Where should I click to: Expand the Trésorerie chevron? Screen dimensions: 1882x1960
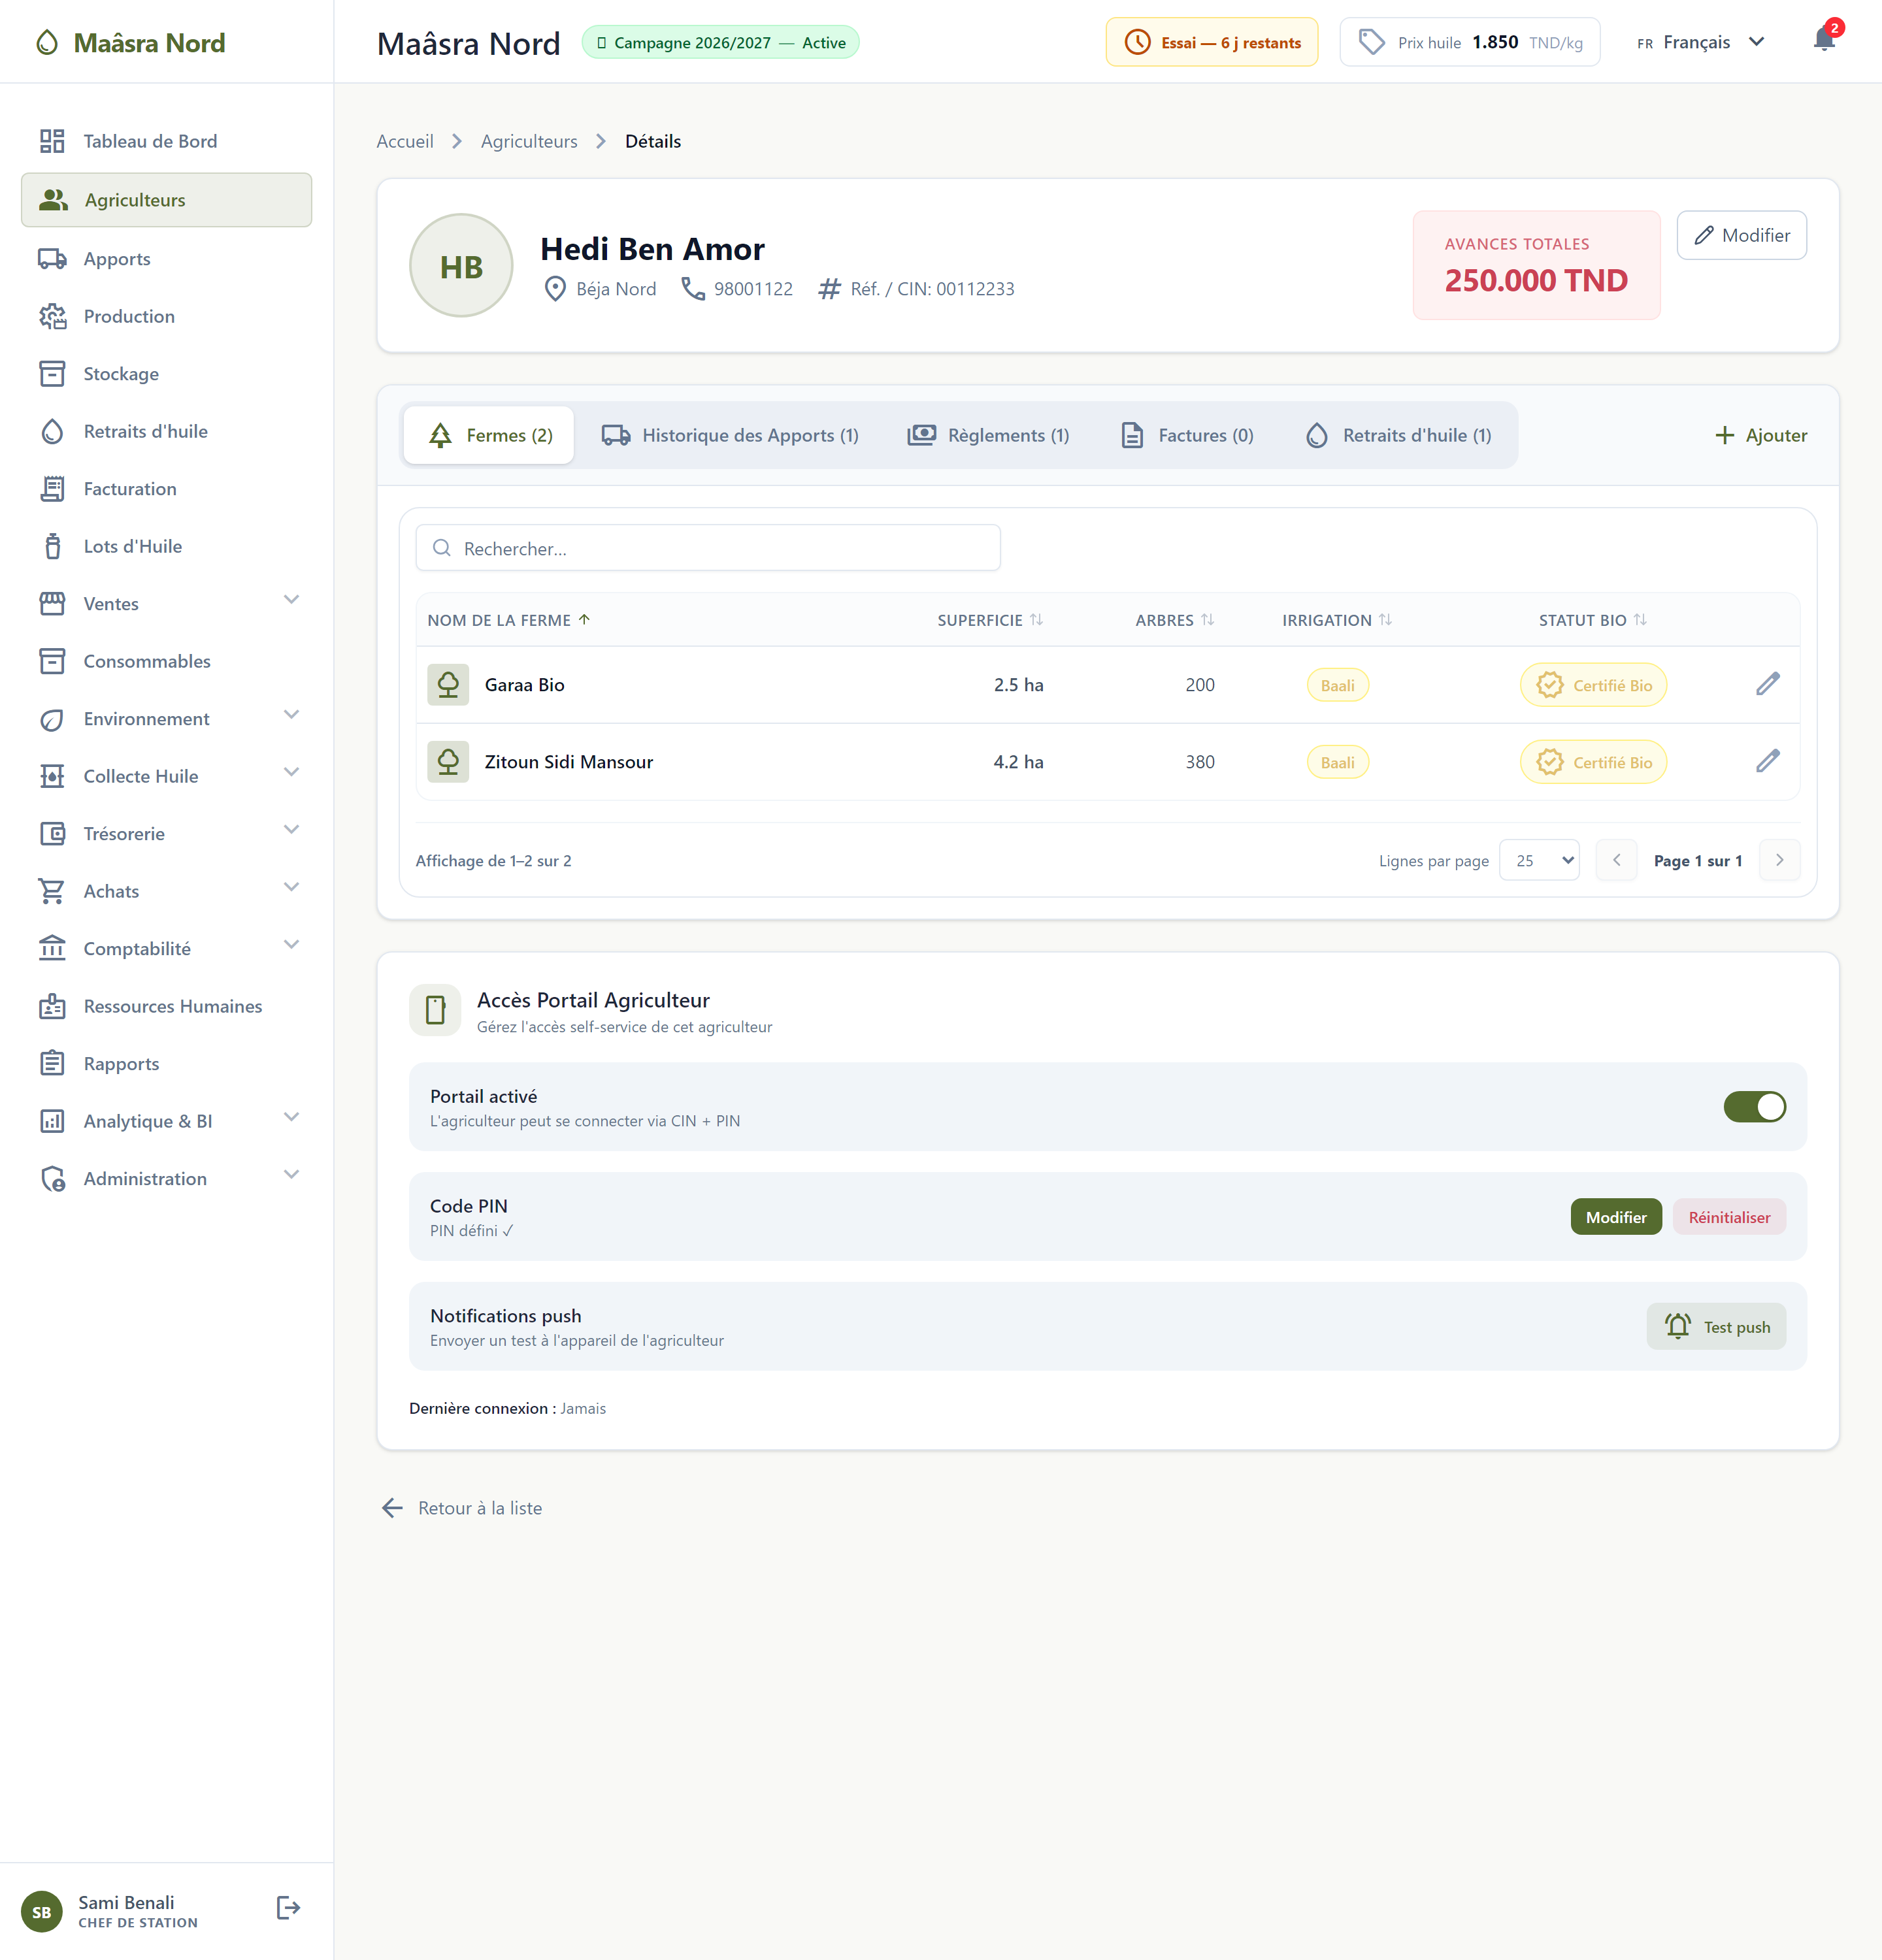(x=291, y=830)
